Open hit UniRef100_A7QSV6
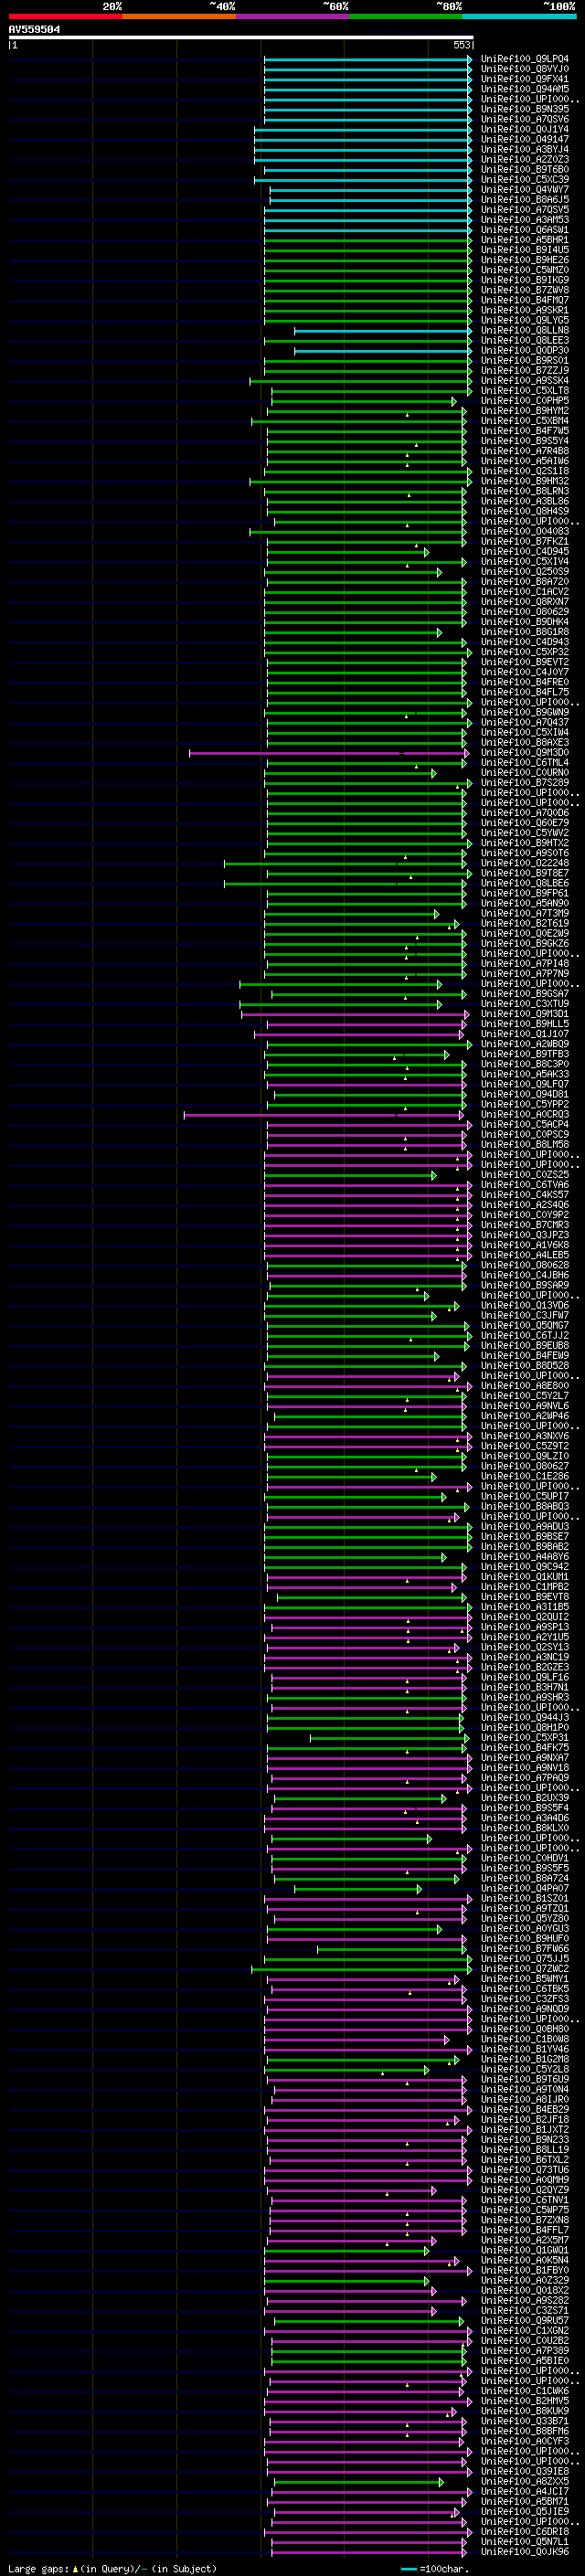This screenshot has width=585, height=2576. 525,119
